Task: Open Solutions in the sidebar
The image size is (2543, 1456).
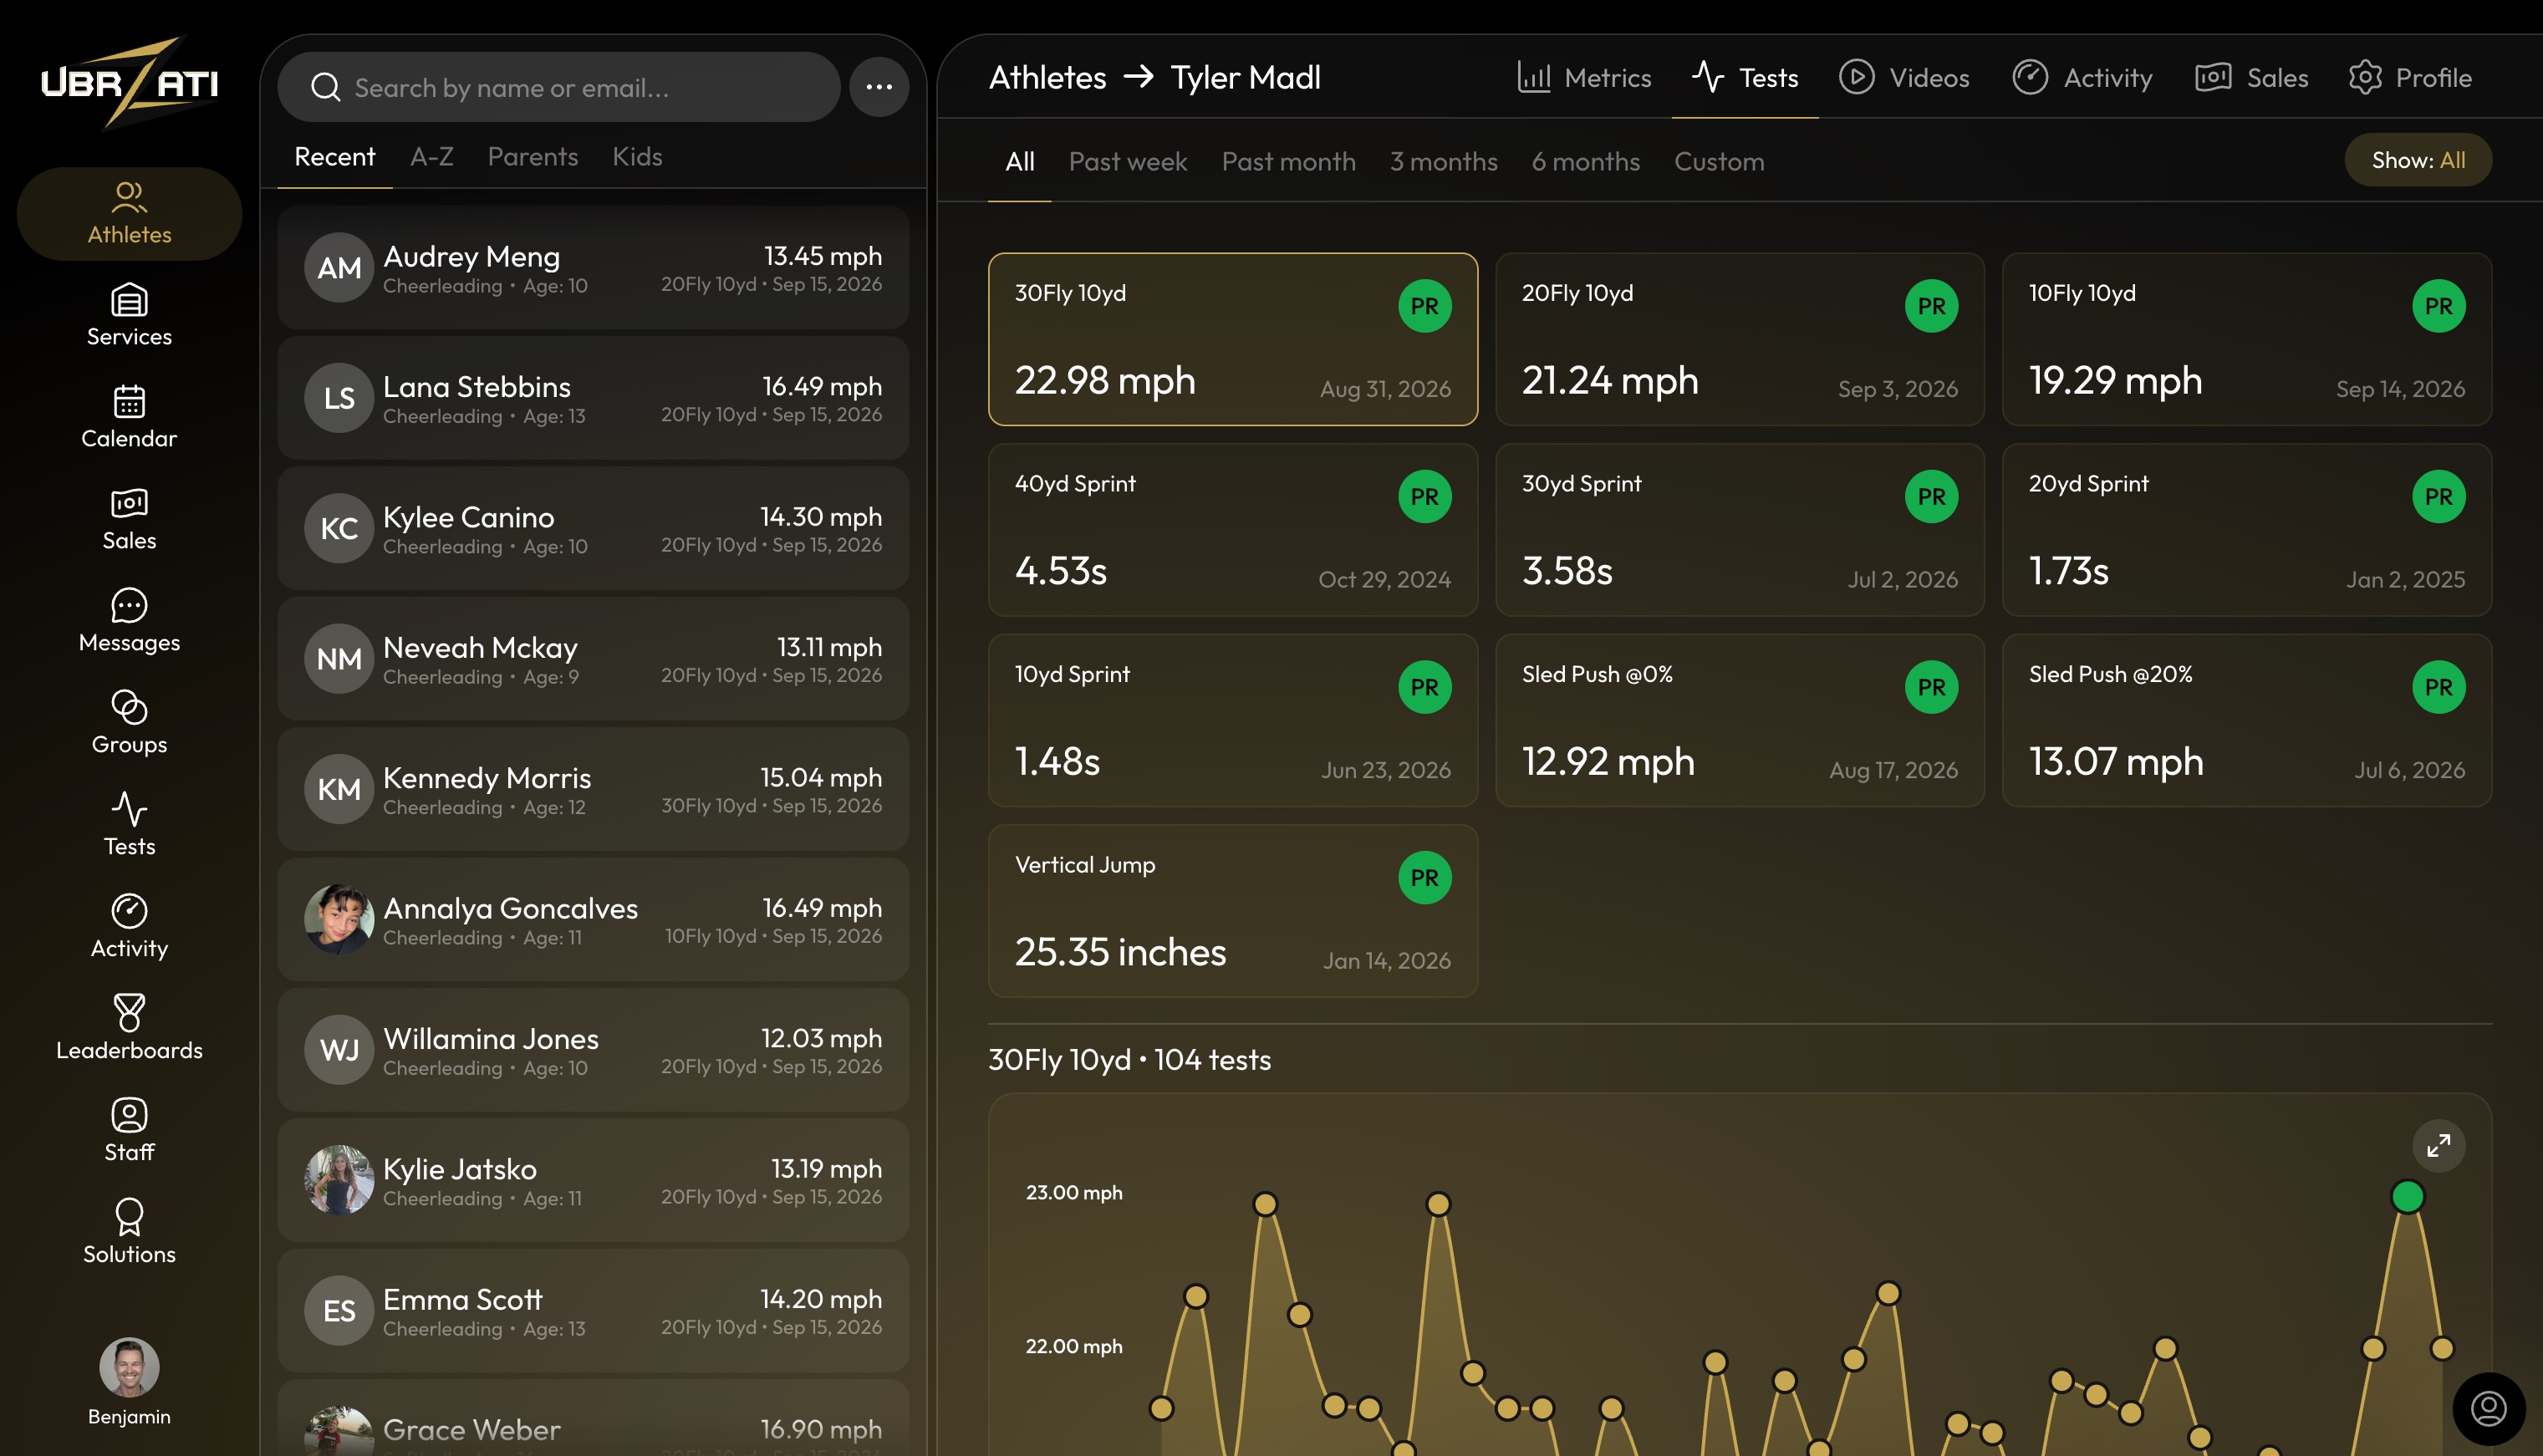Action: click(x=129, y=1233)
